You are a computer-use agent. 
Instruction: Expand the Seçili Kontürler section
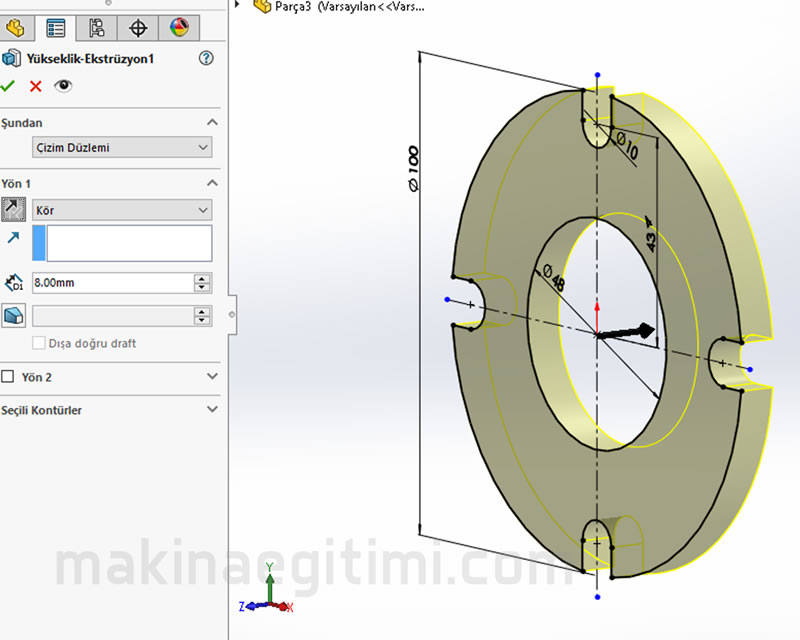[x=212, y=410]
